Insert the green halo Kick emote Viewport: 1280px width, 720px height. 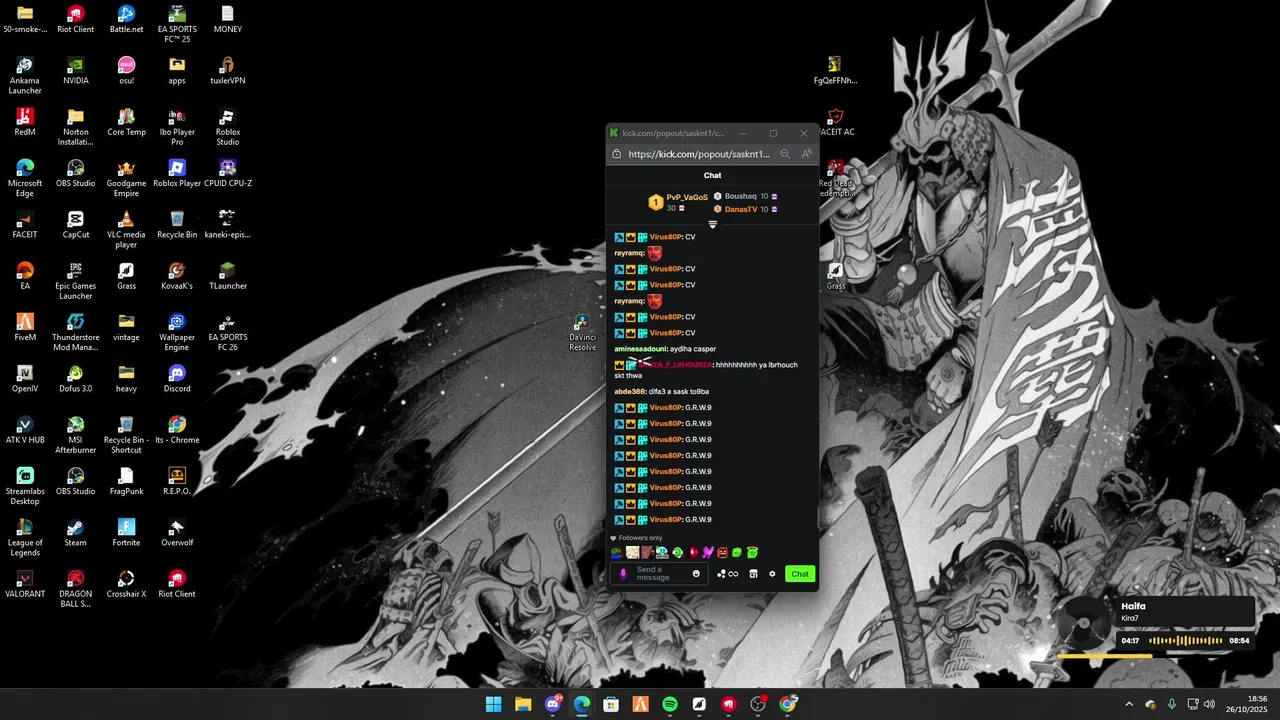[752, 552]
